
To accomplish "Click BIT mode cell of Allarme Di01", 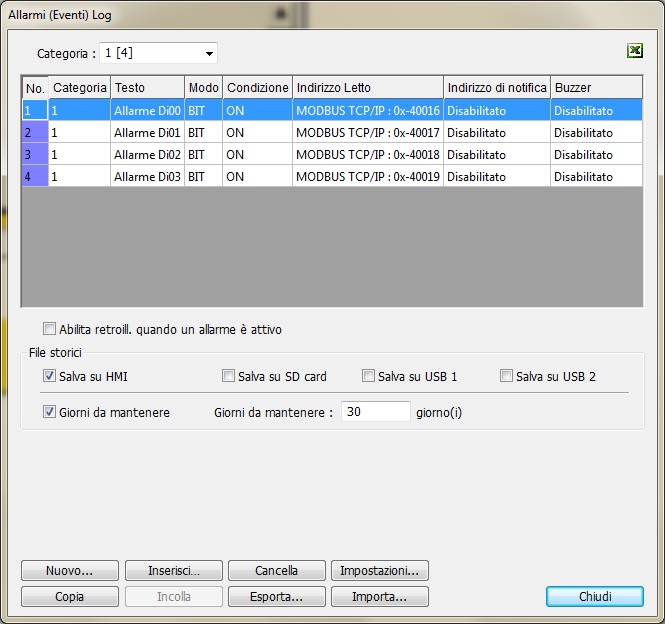I will pyautogui.click(x=204, y=132).
